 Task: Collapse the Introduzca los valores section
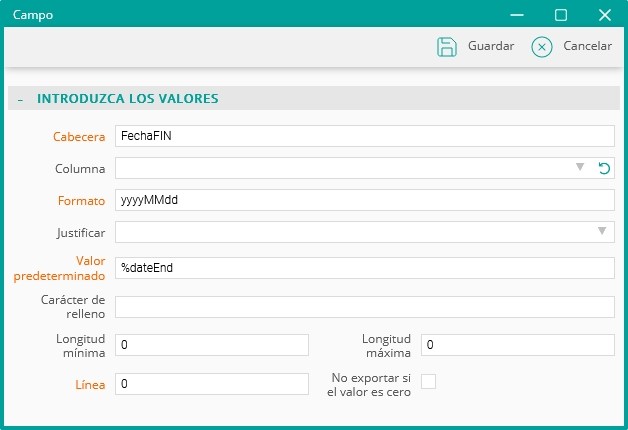tap(20, 99)
